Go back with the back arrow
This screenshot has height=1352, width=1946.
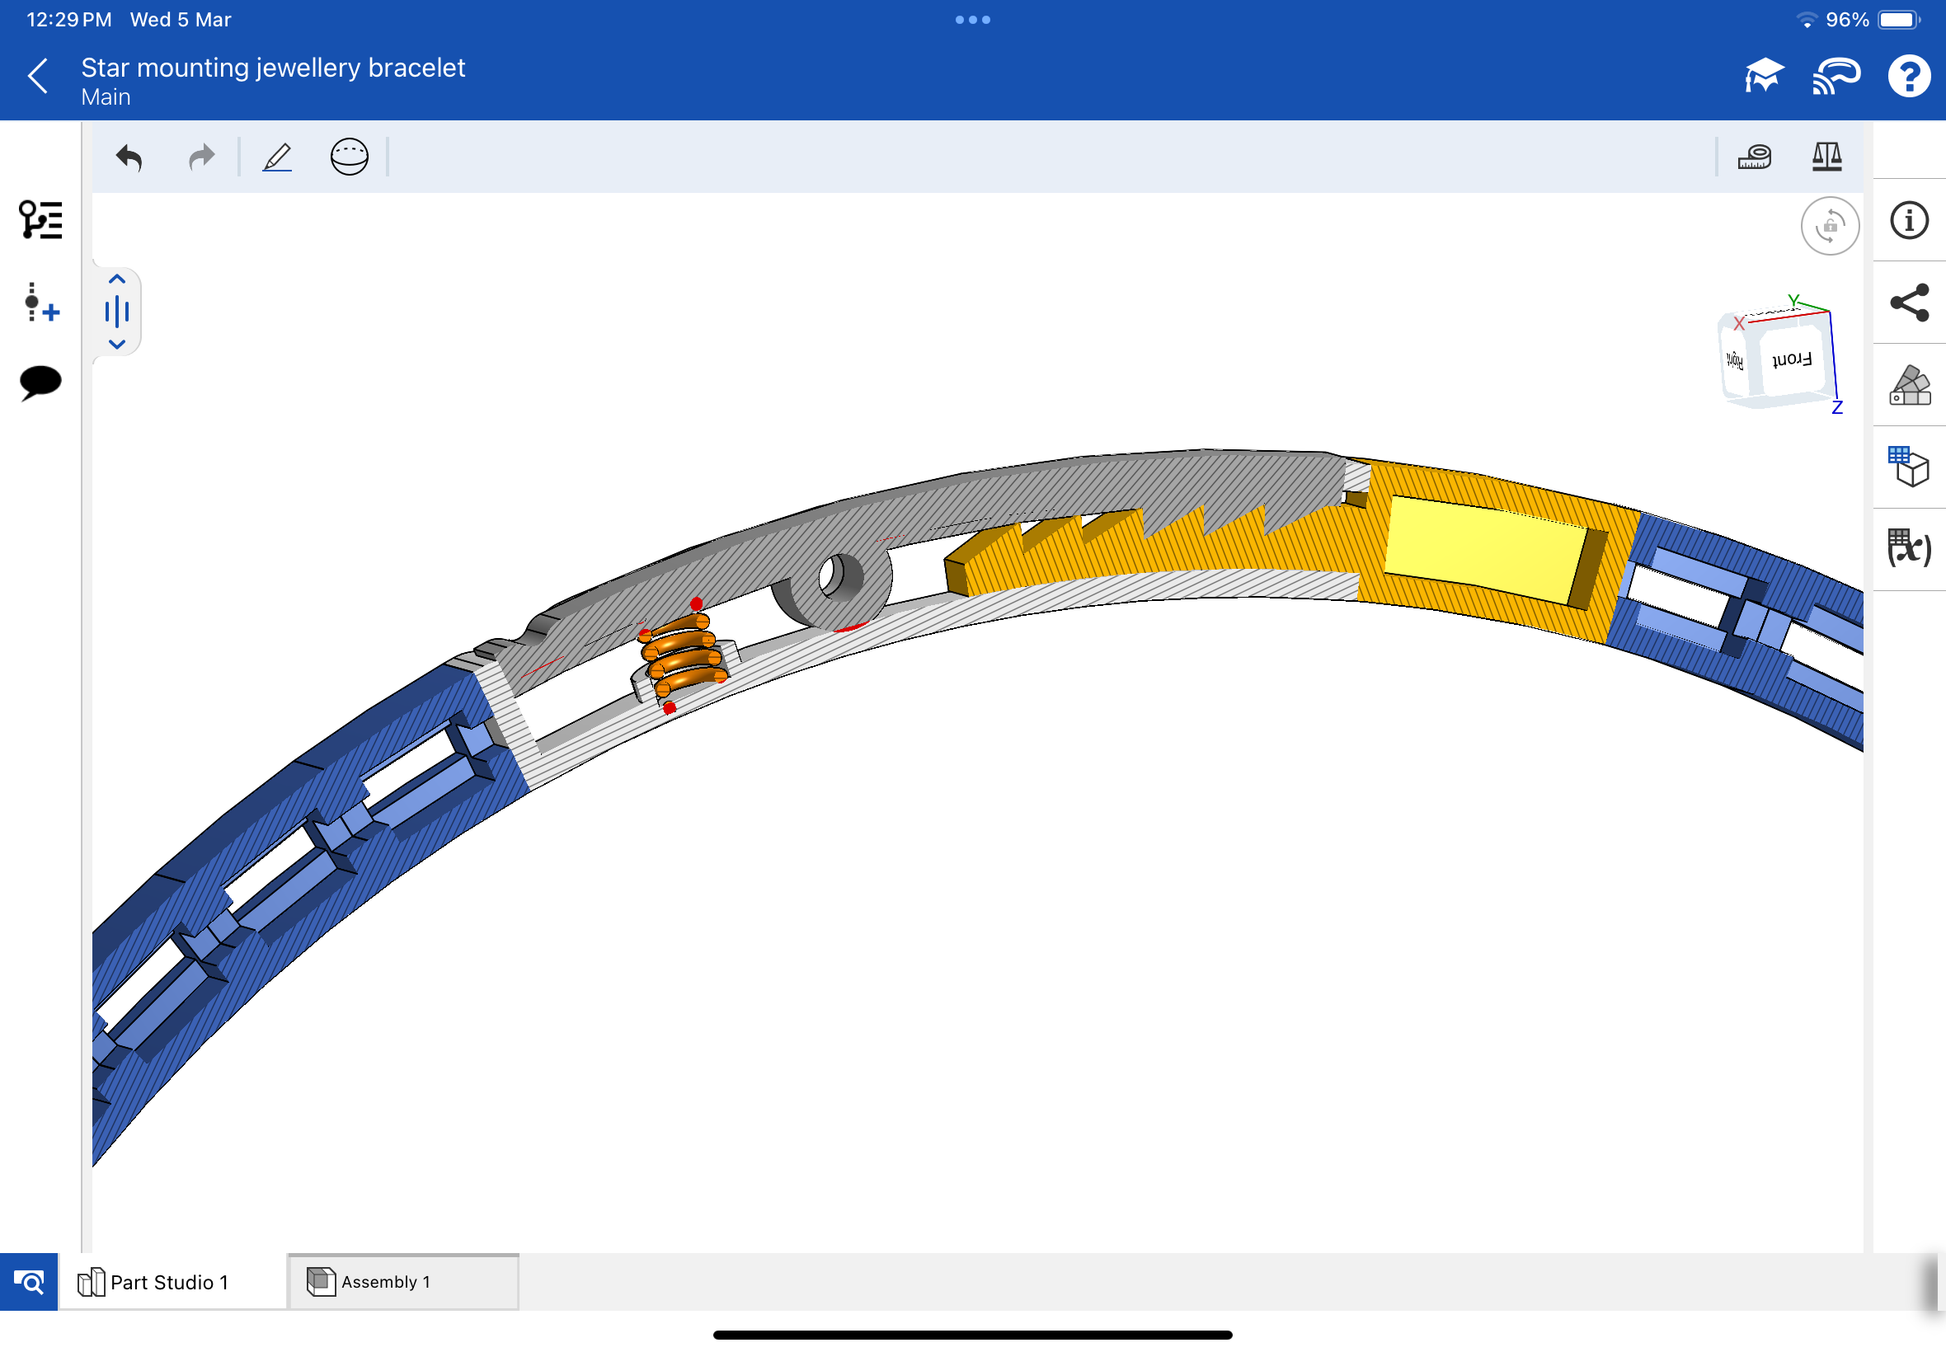[x=38, y=76]
